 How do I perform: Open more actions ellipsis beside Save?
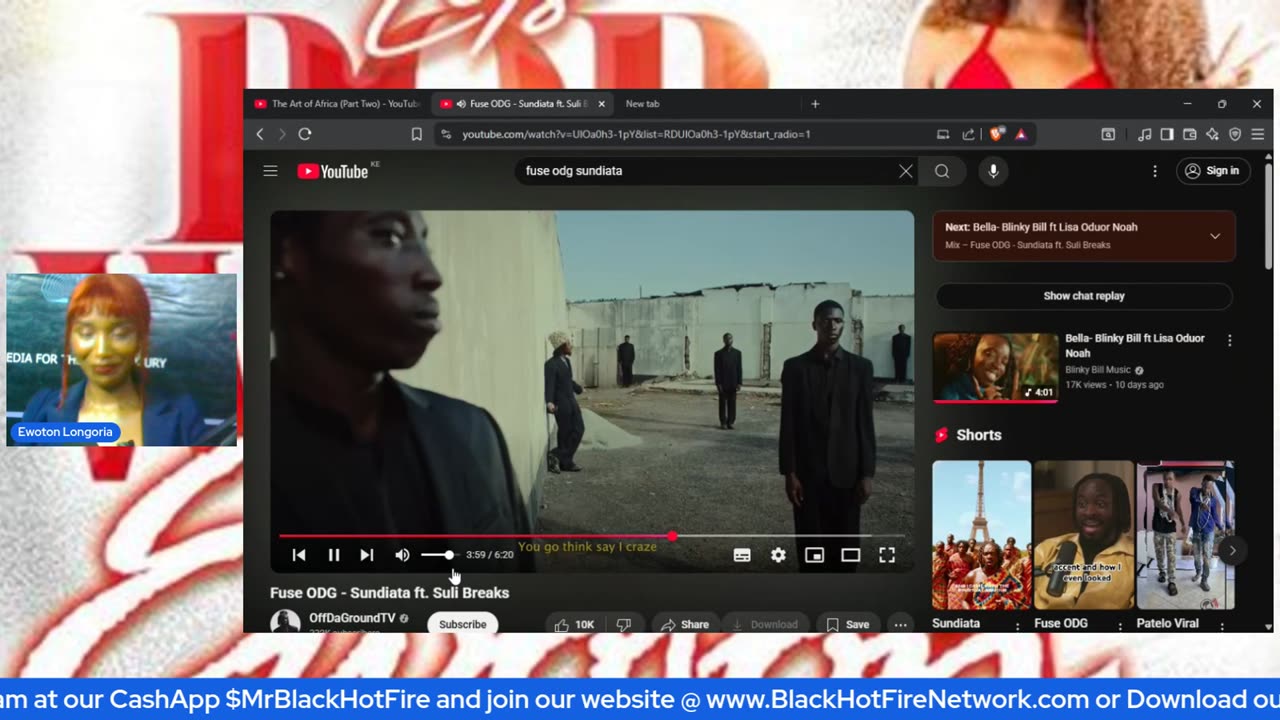pos(900,624)
